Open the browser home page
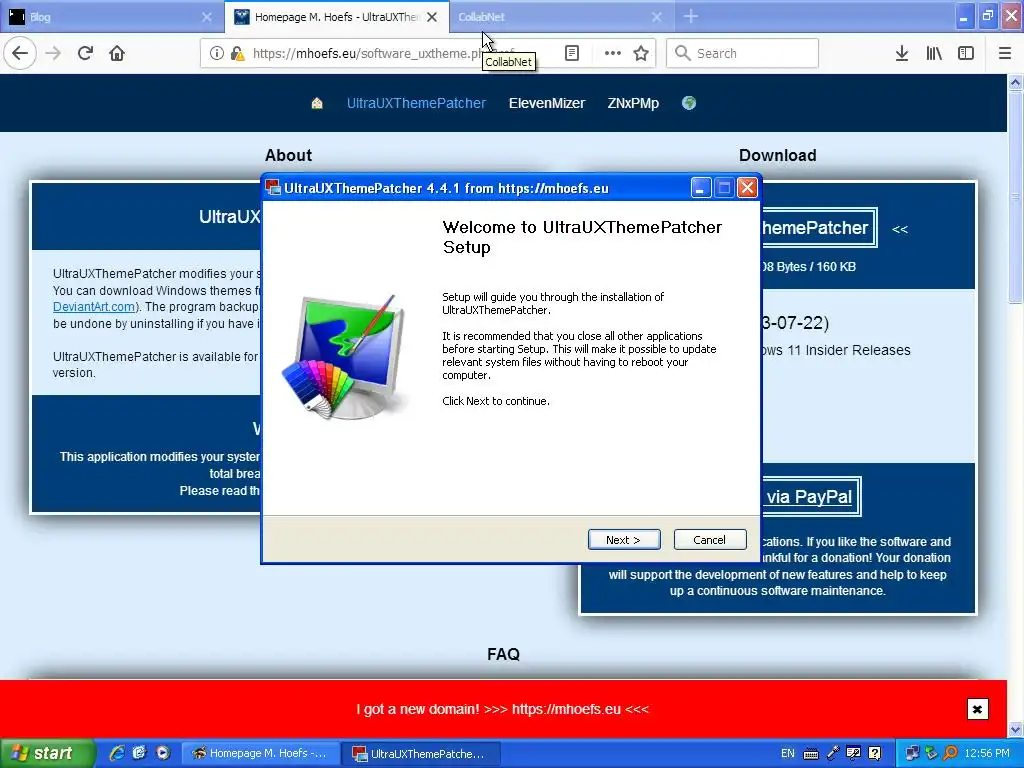 117,54
